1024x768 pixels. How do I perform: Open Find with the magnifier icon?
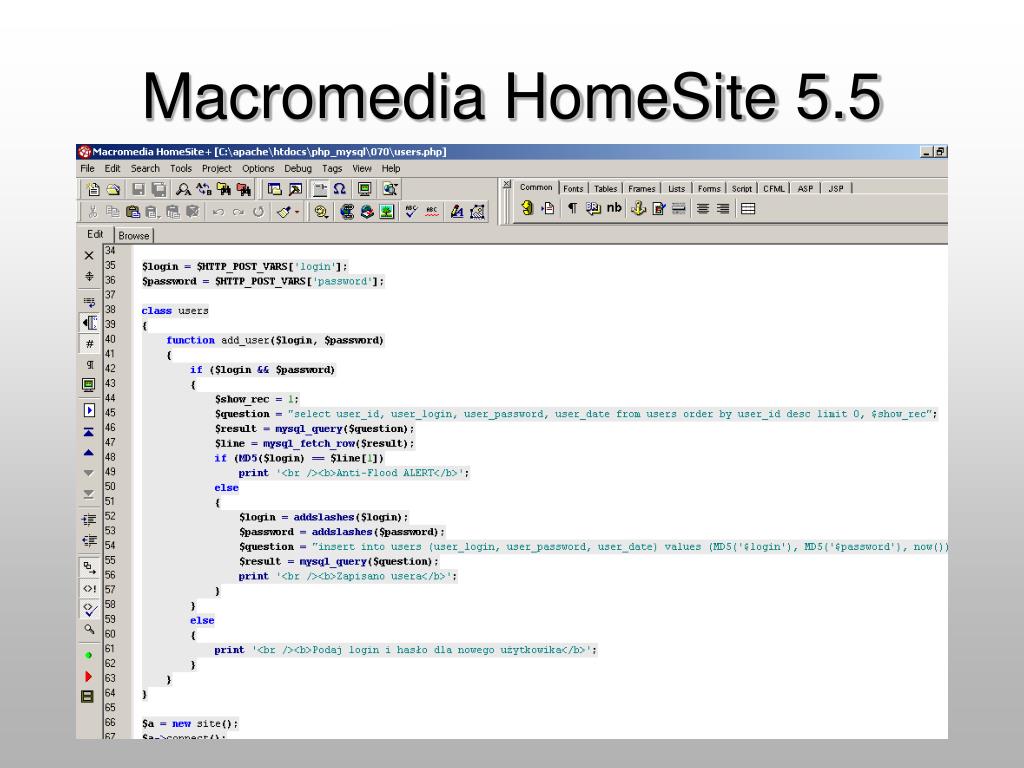[x=184, y=189]
